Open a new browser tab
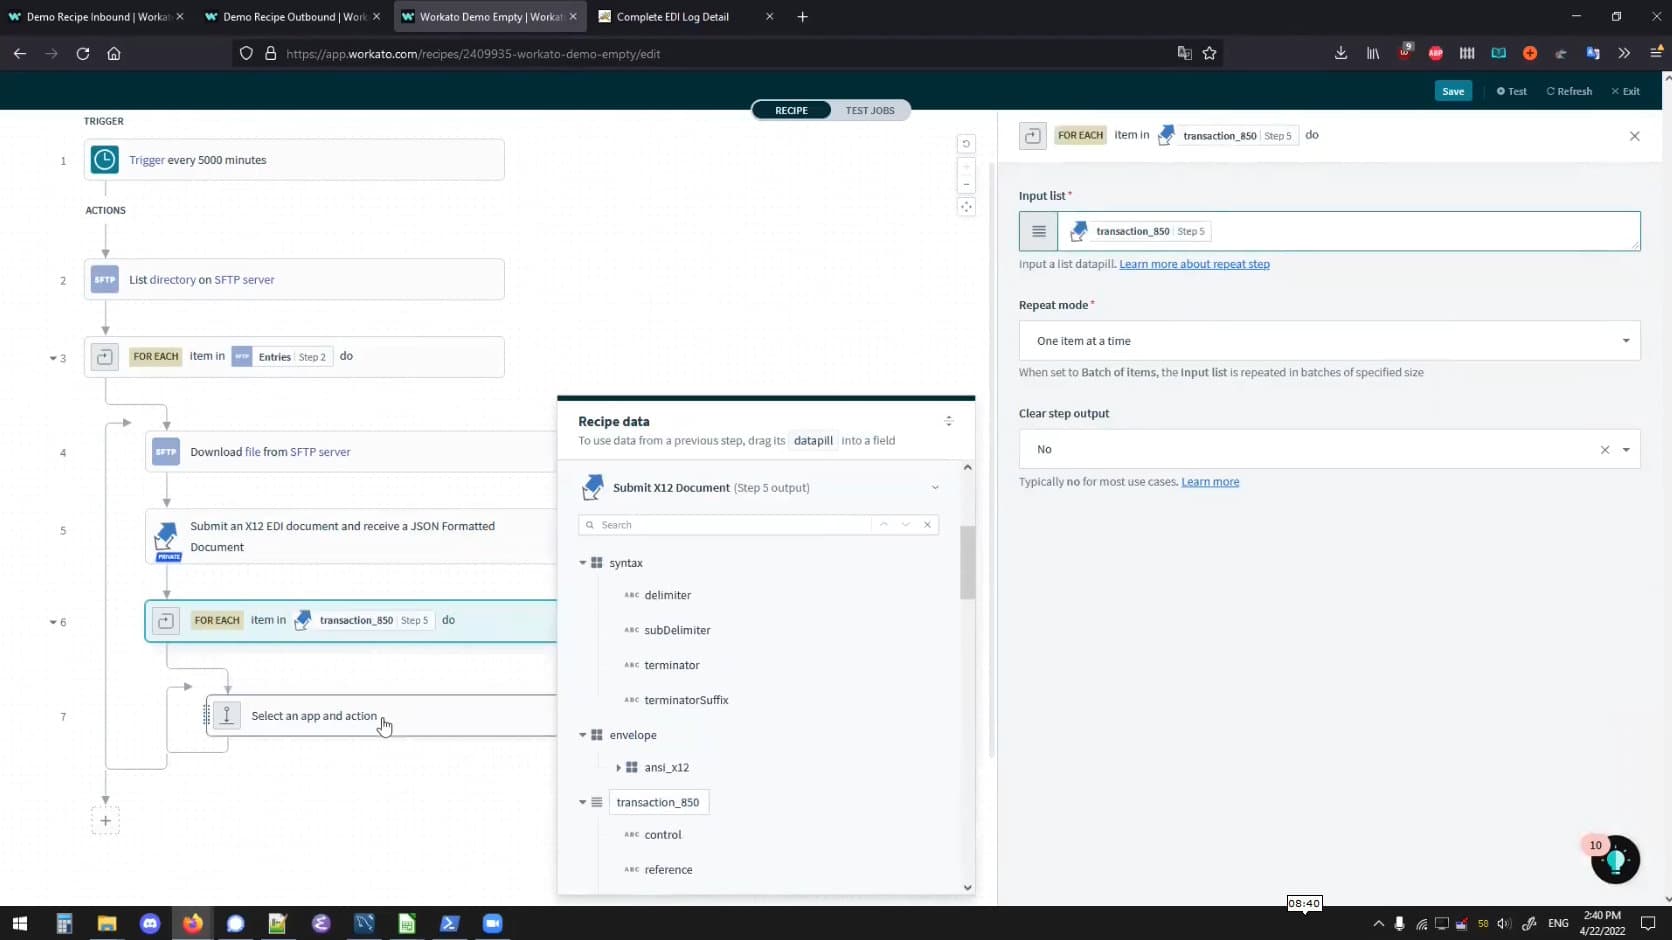This screenshot has width=1672, height=940. tap(802, 17)
